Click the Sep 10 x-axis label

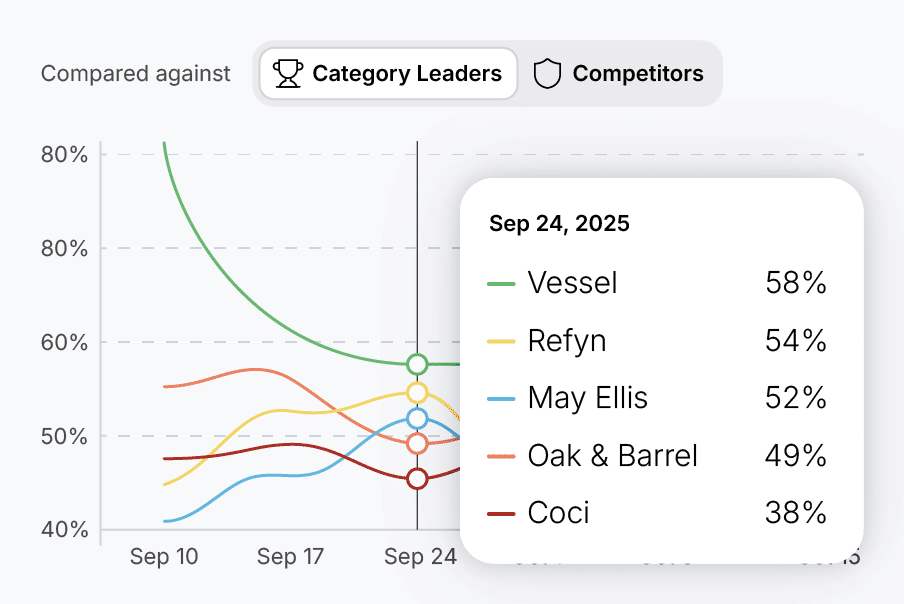pyautogui.click(x=164, y=557)
